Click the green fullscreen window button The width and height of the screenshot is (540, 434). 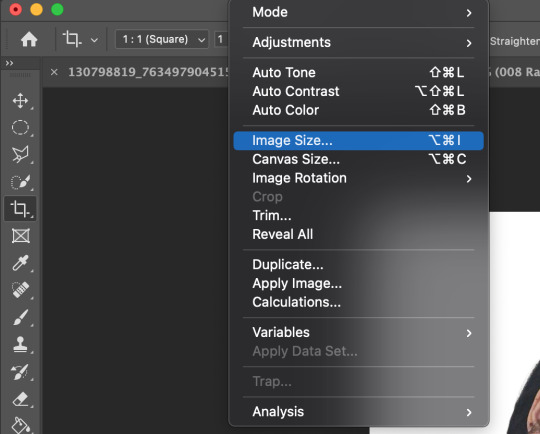pos(57,9)
